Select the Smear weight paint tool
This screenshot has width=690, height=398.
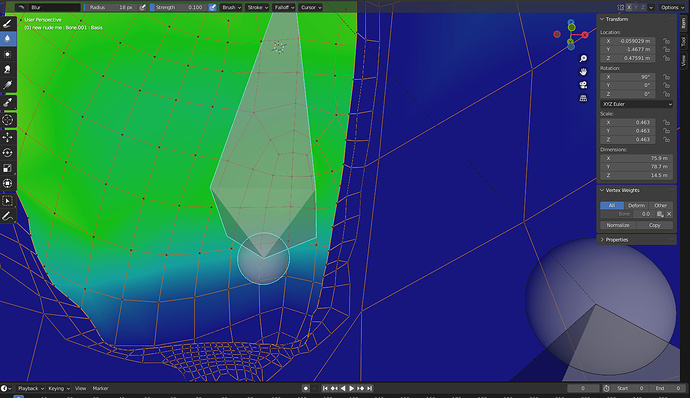[x=7, y=70]
